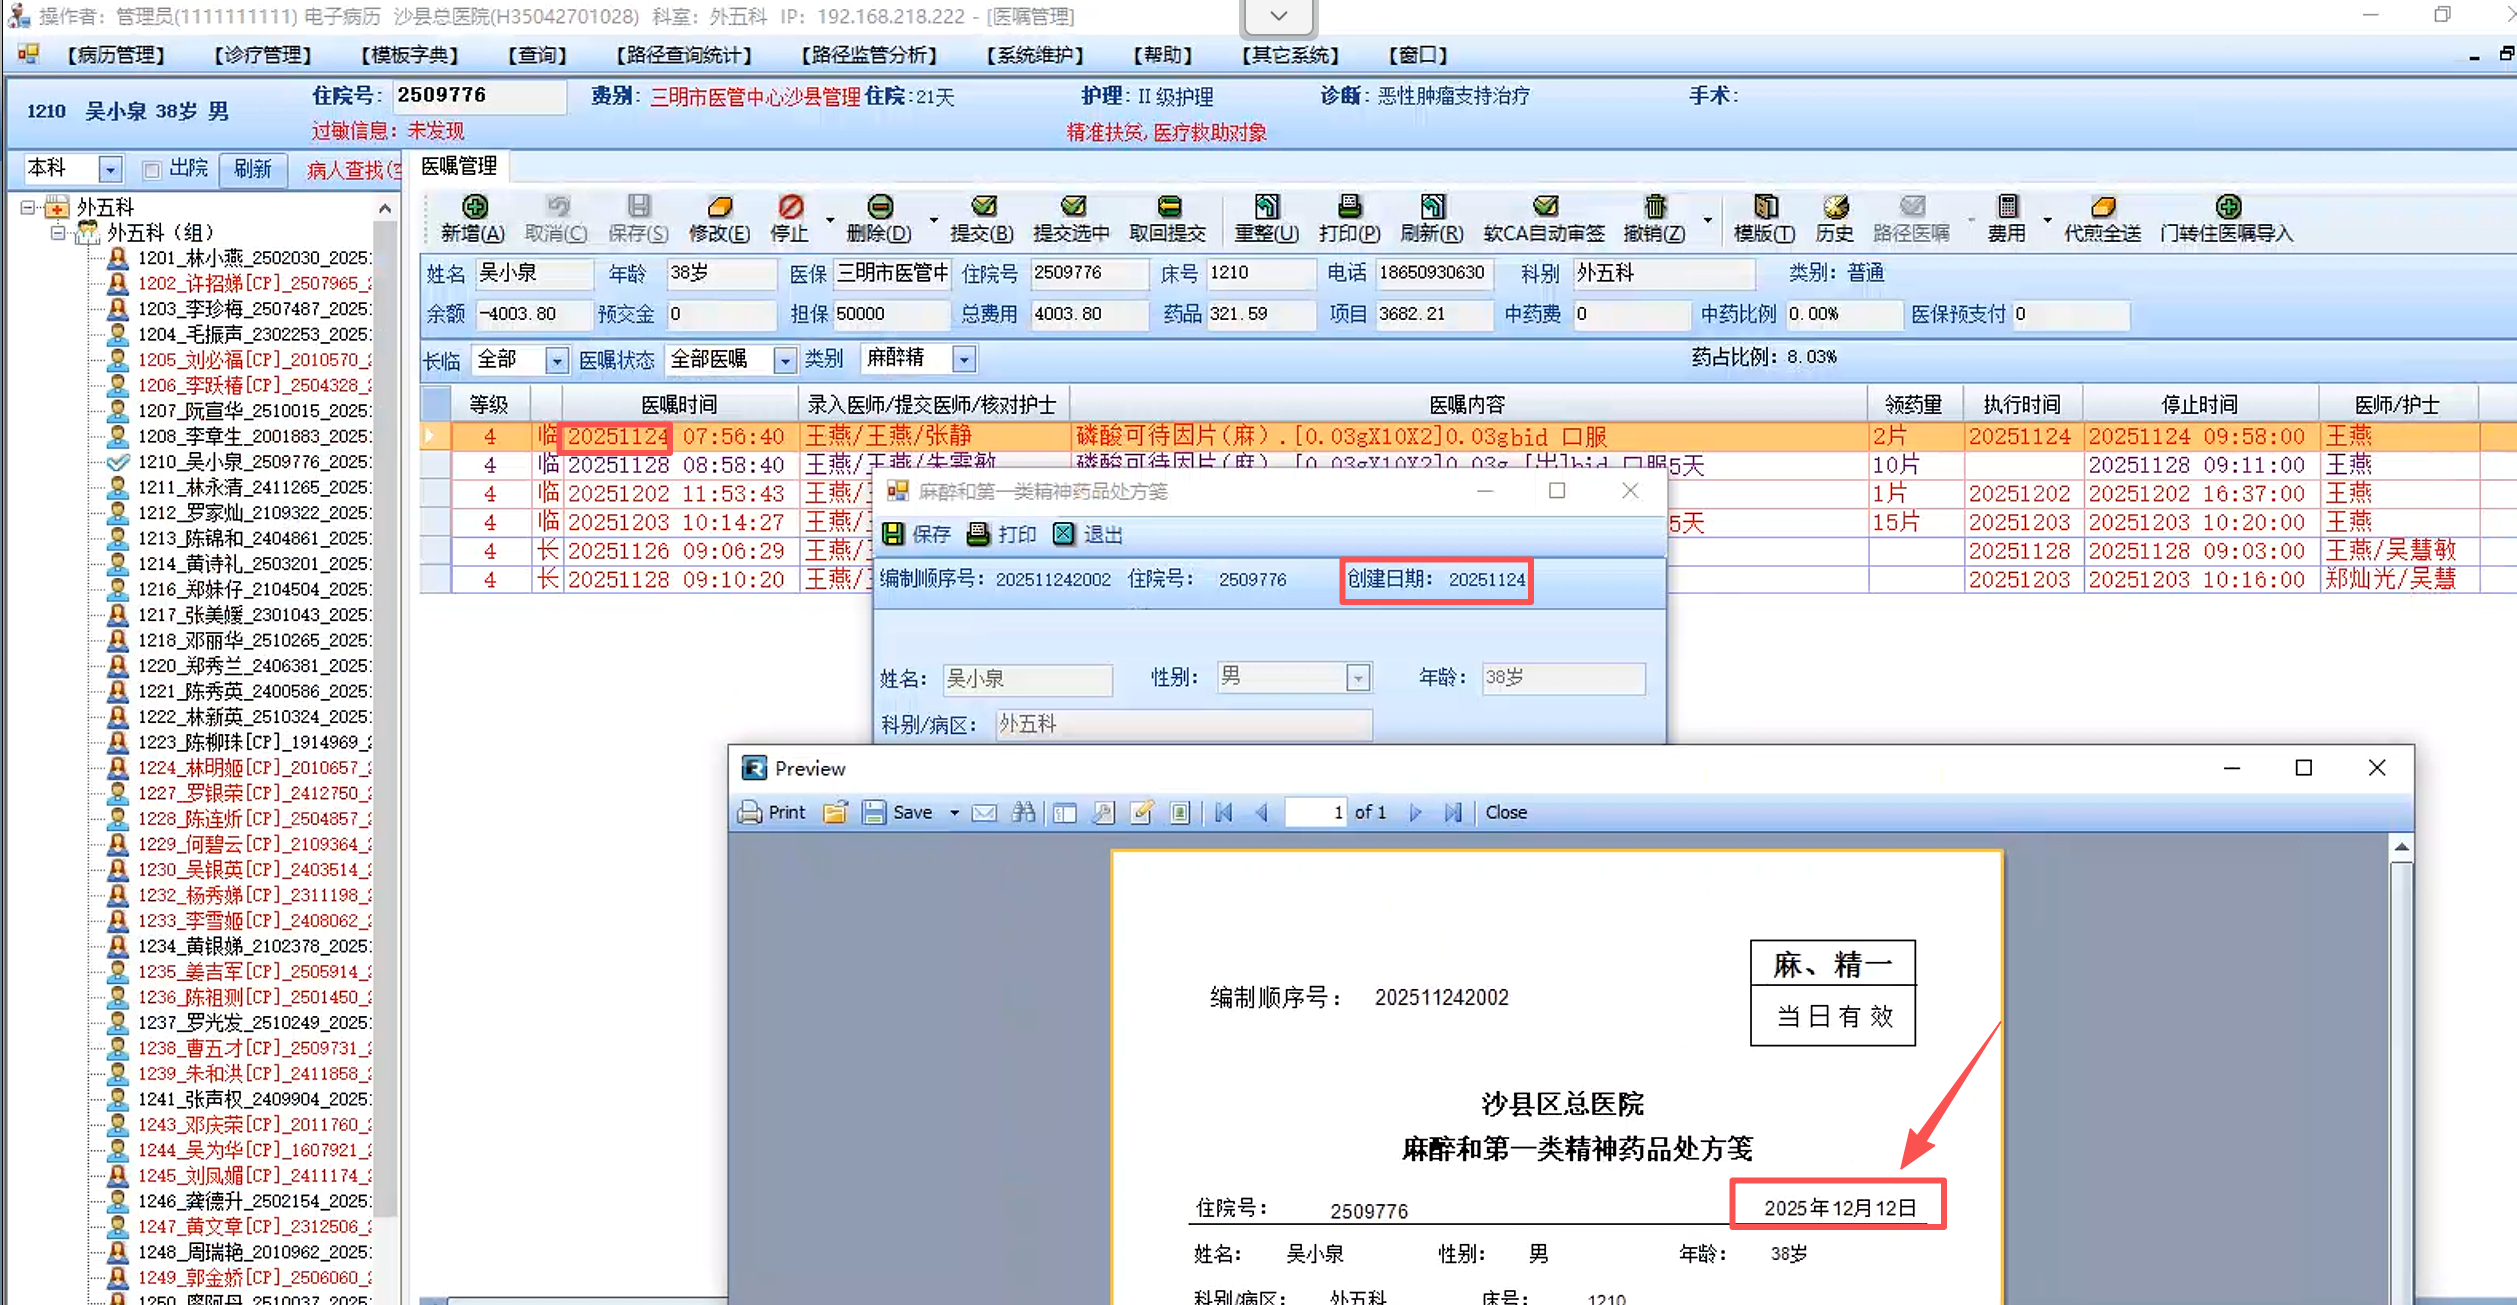Click the 撤销(Z) trash icon
Image resolution: width=2517 pixels, height=1305 pixels.
point(1655,208)
